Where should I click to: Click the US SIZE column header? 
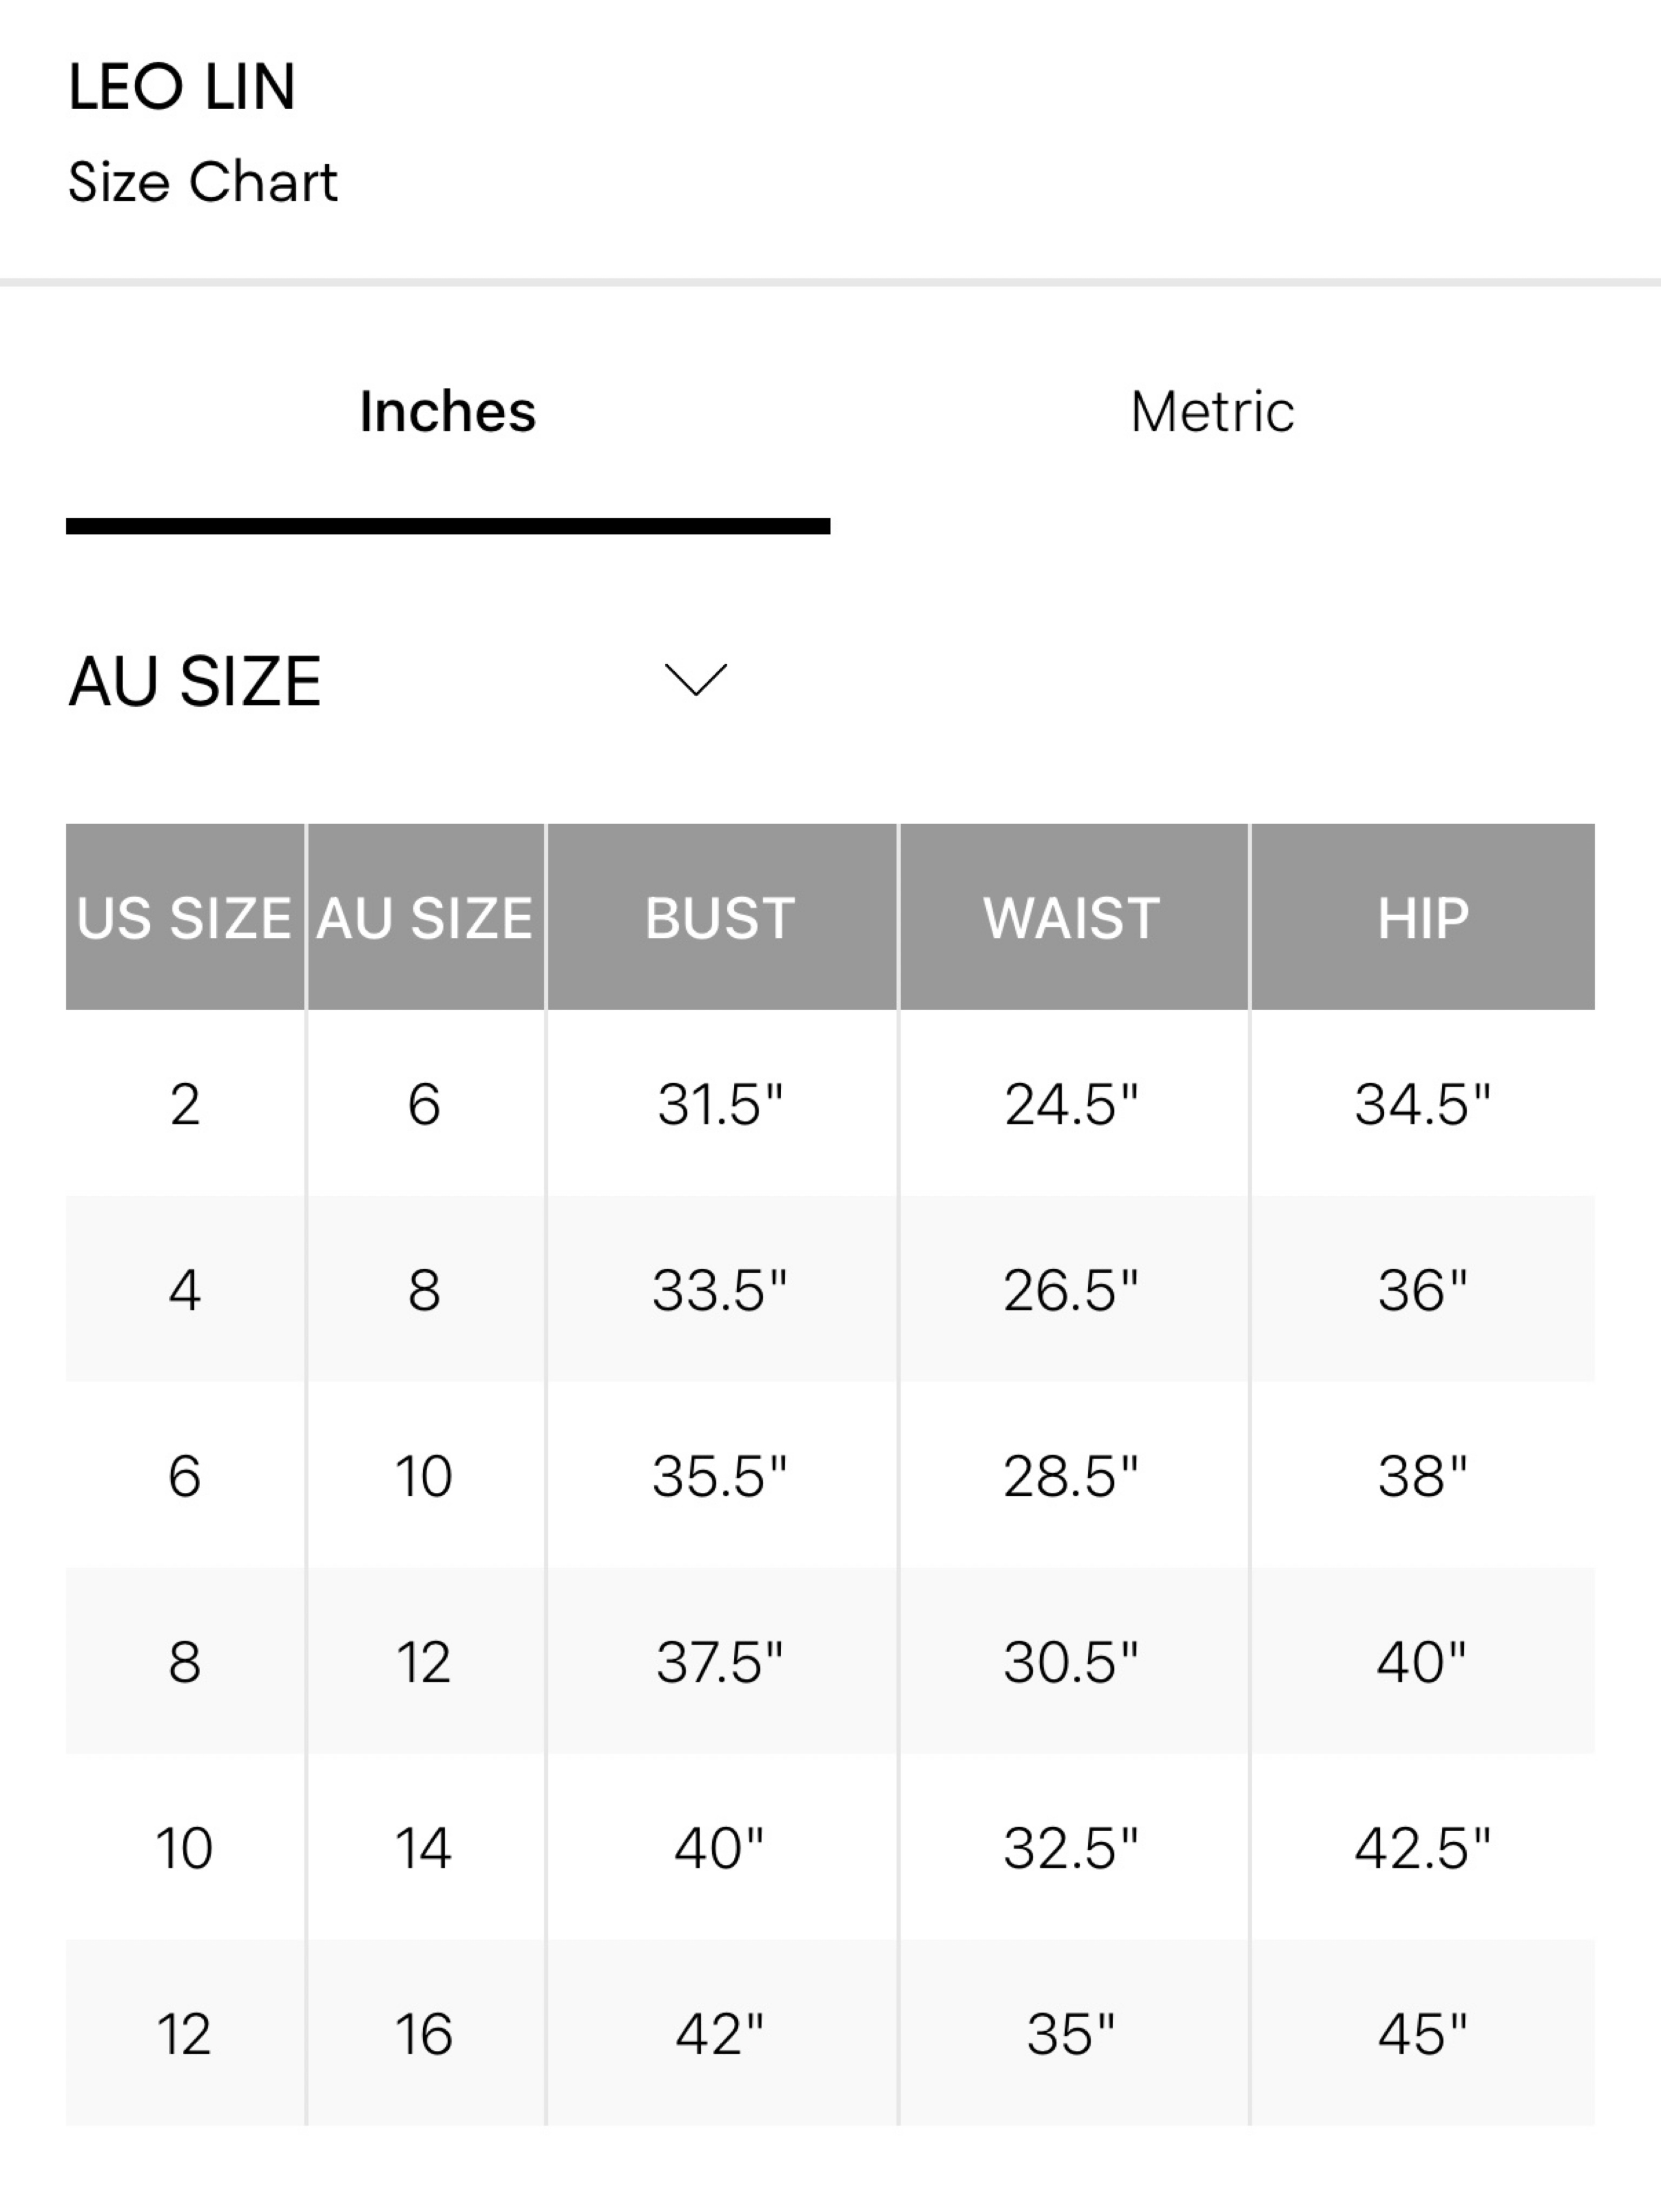tap(185, 917)
